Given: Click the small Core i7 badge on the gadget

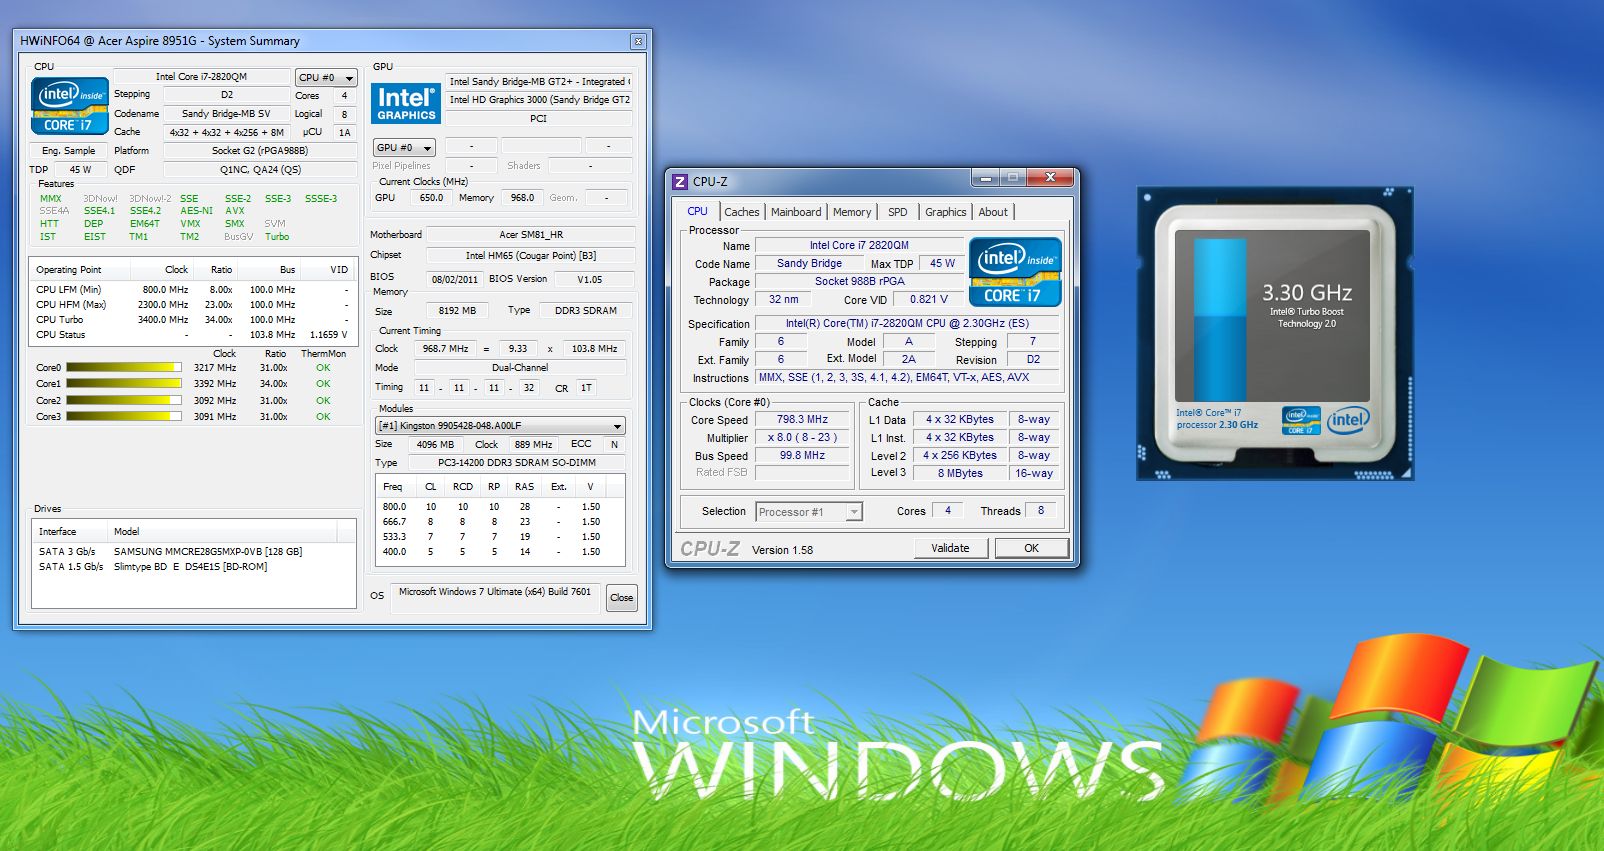Looking at the screenshot, I should pyautogui.click(x=1301, y=420).
